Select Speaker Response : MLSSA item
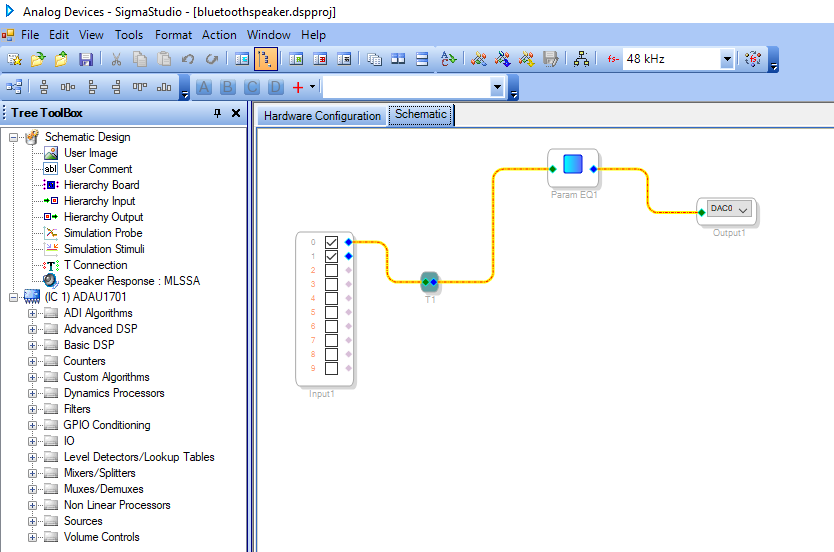This screenshot has height=552, width=834. 132,281
